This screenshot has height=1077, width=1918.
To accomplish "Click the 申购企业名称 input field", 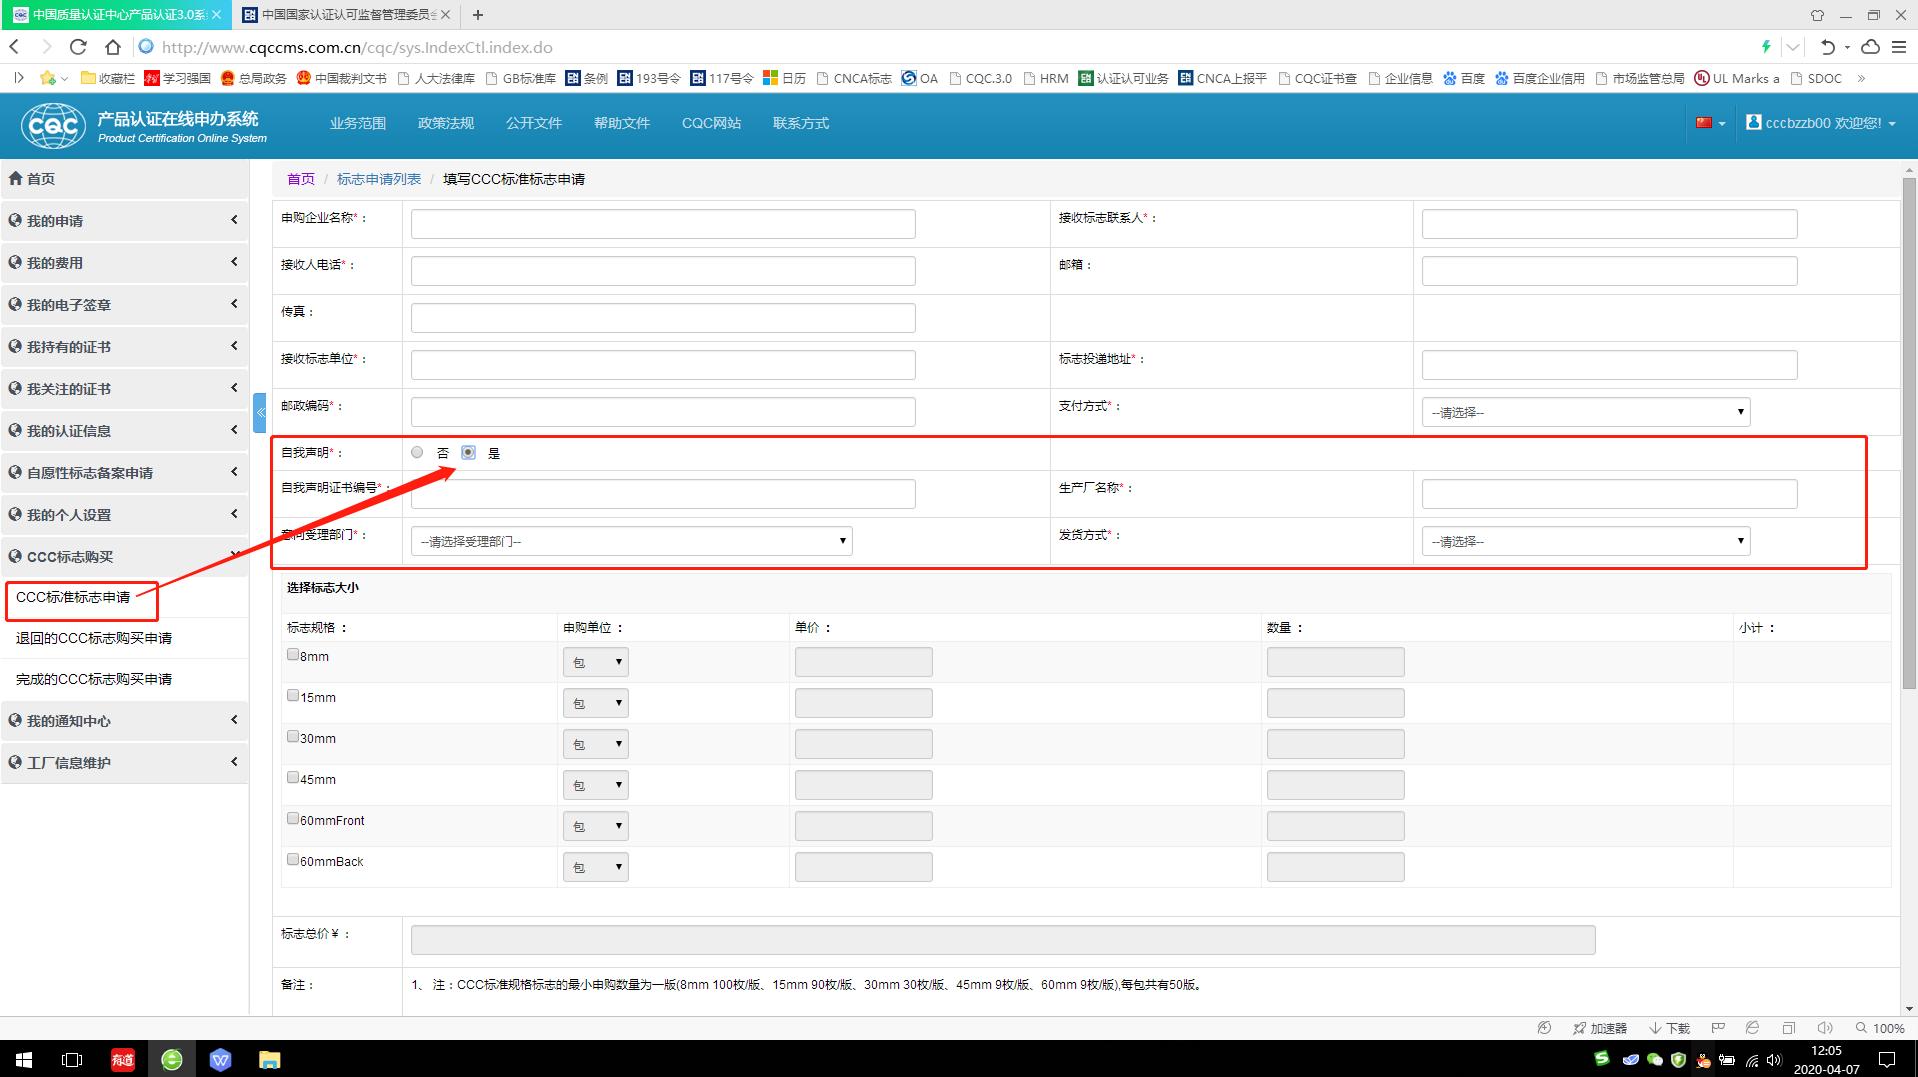I will point(663,224).
